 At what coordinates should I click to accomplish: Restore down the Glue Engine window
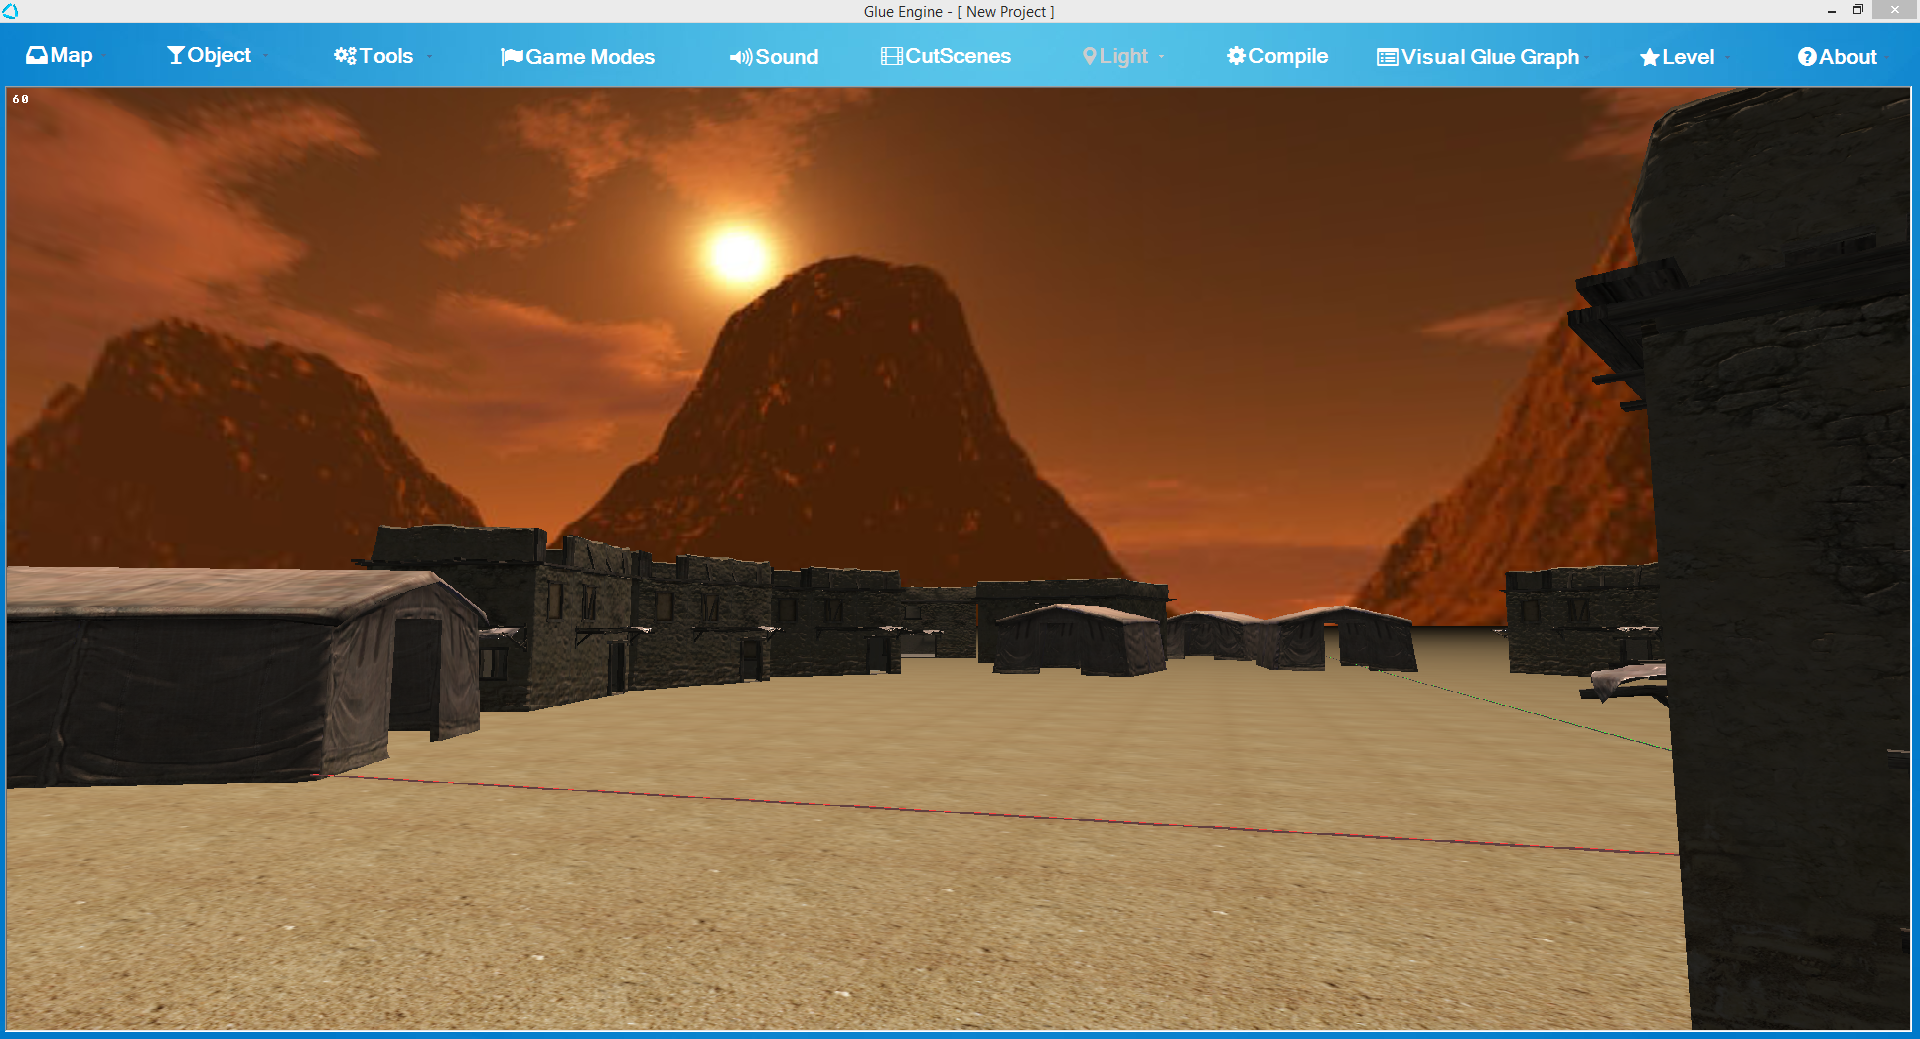click(x=1857, y=10)
